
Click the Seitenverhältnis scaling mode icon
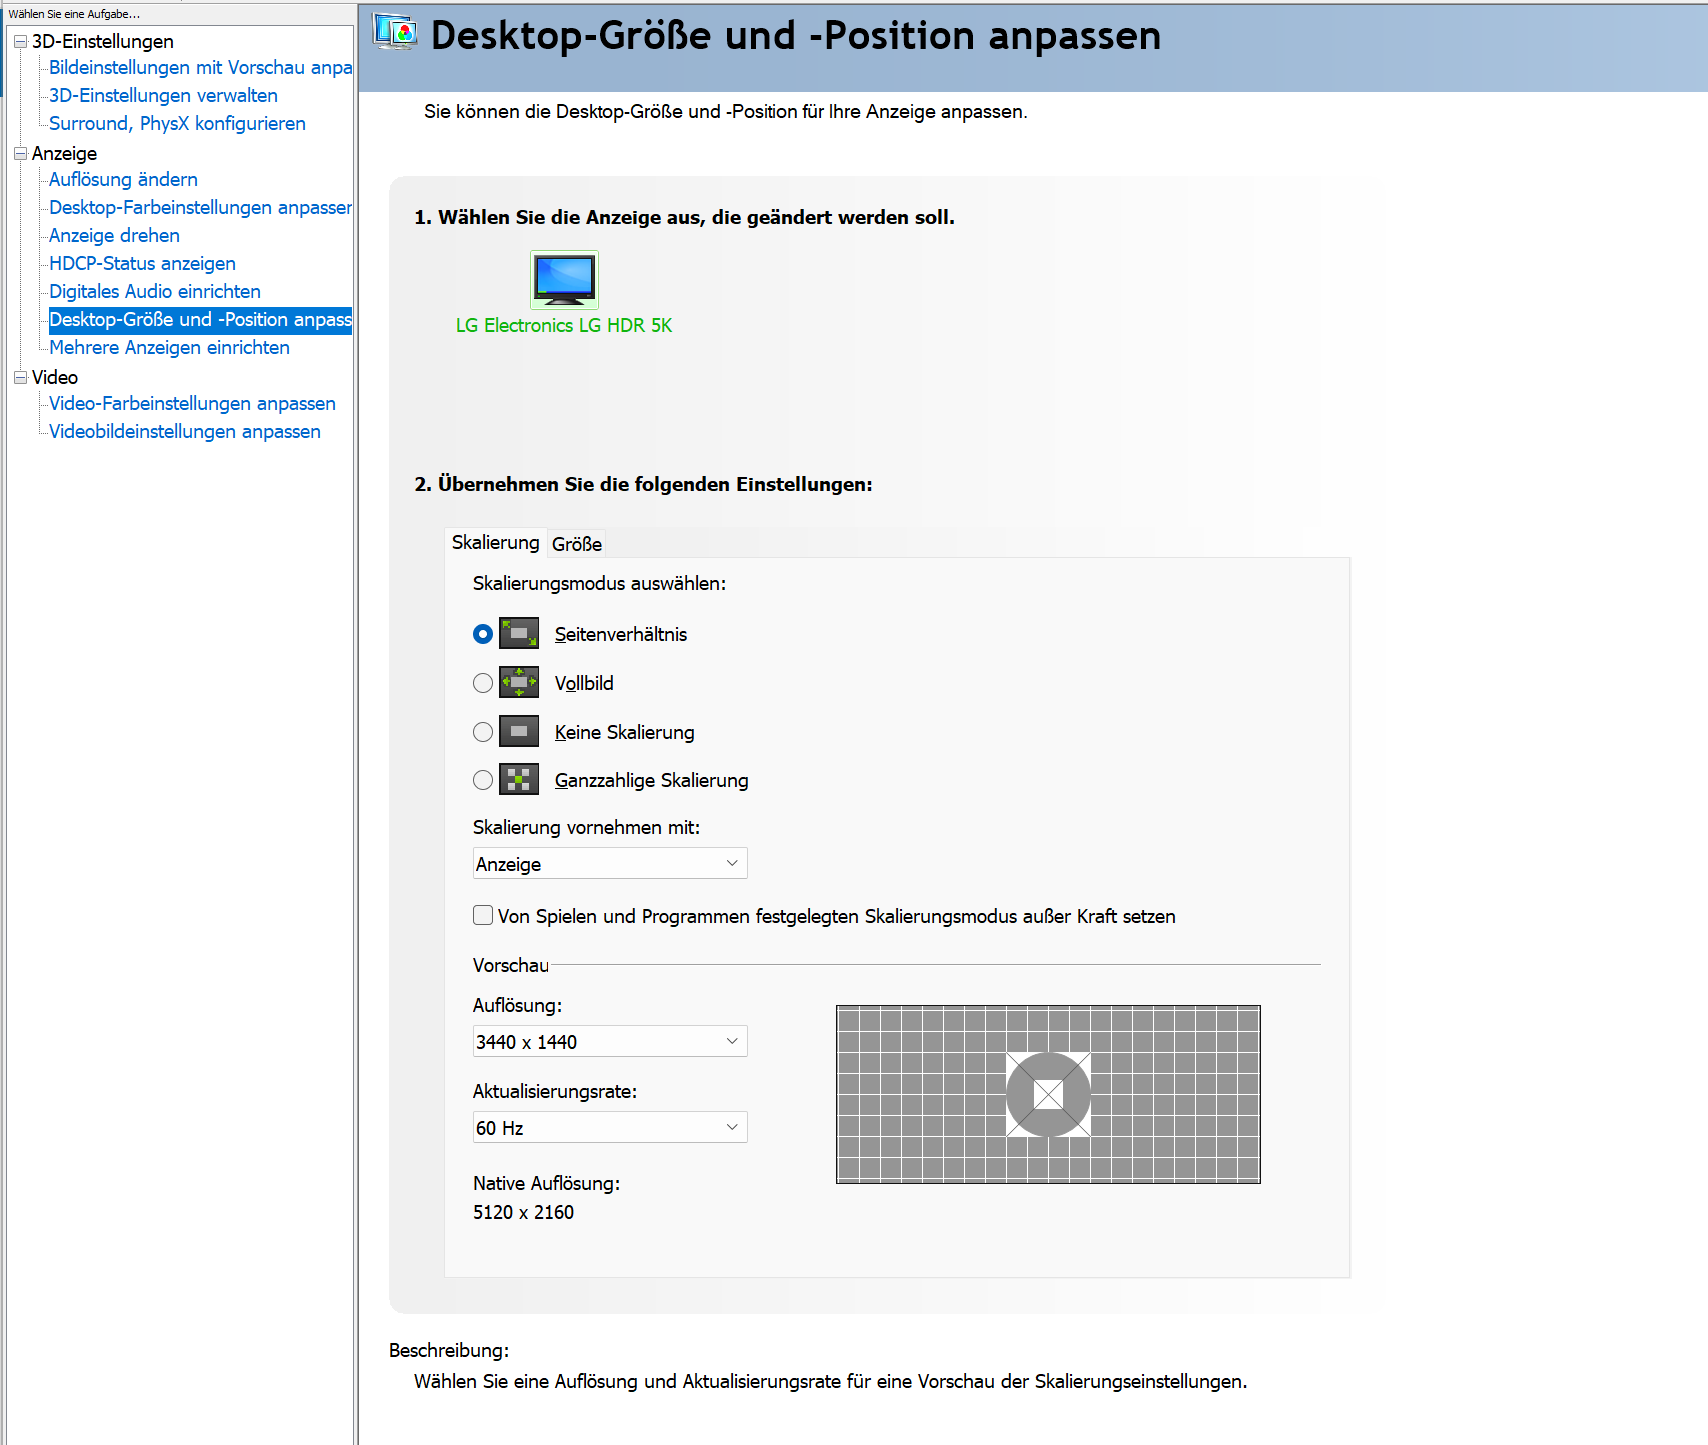[x=519, y=634]
